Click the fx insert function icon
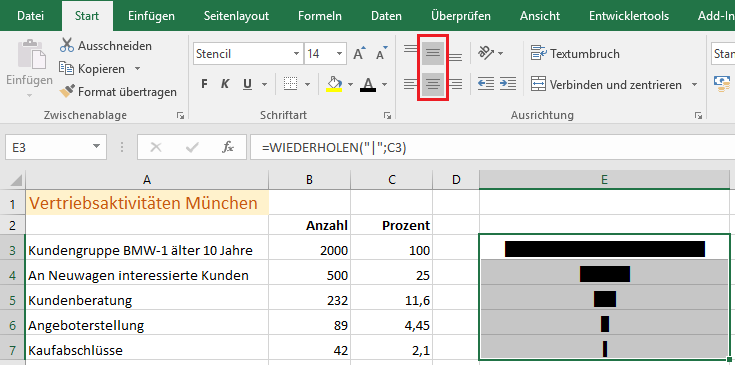 pos(228,148)
